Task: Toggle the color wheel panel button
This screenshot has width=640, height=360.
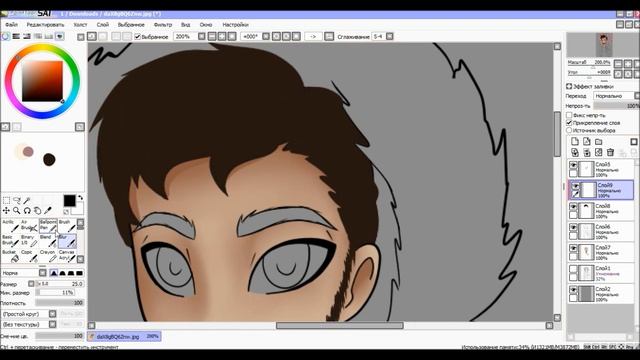Action: click(x=5, y=36)
